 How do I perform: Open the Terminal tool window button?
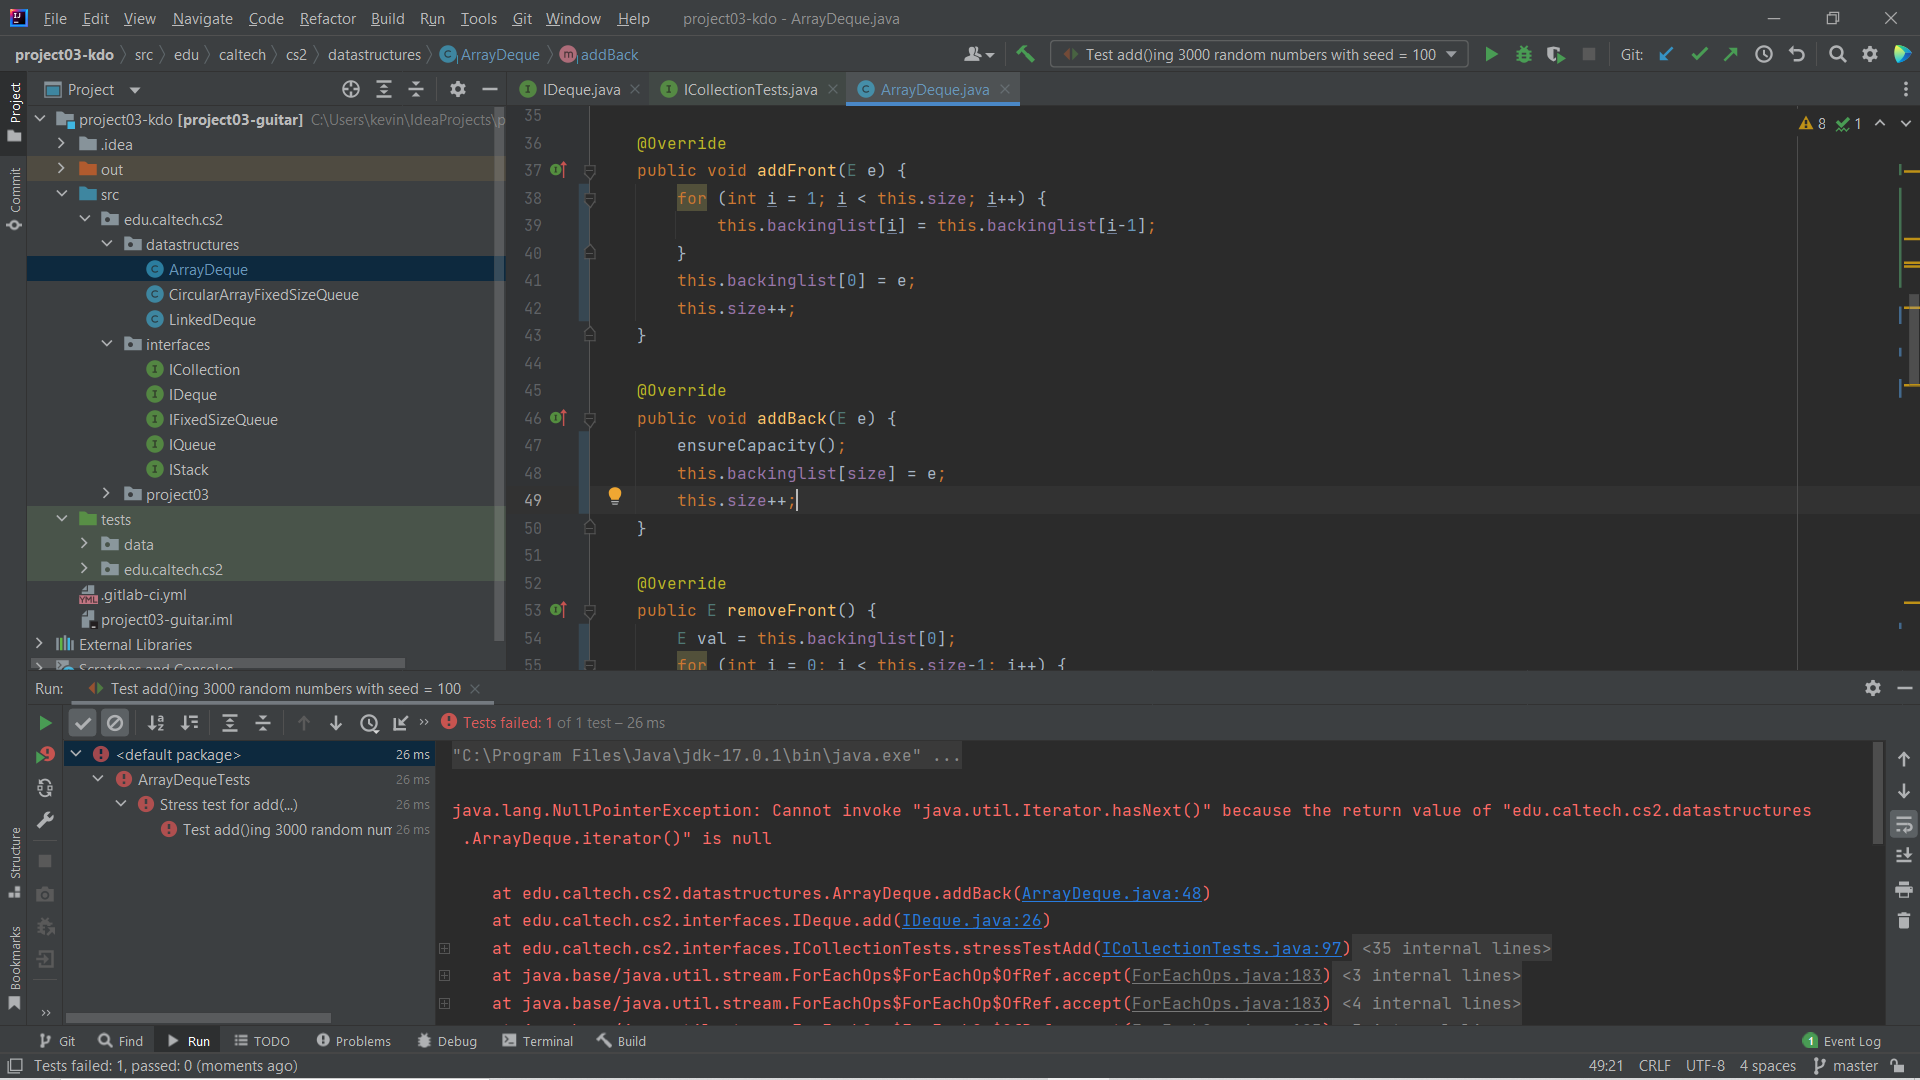pyautogui.click(x=538, y=1041)
